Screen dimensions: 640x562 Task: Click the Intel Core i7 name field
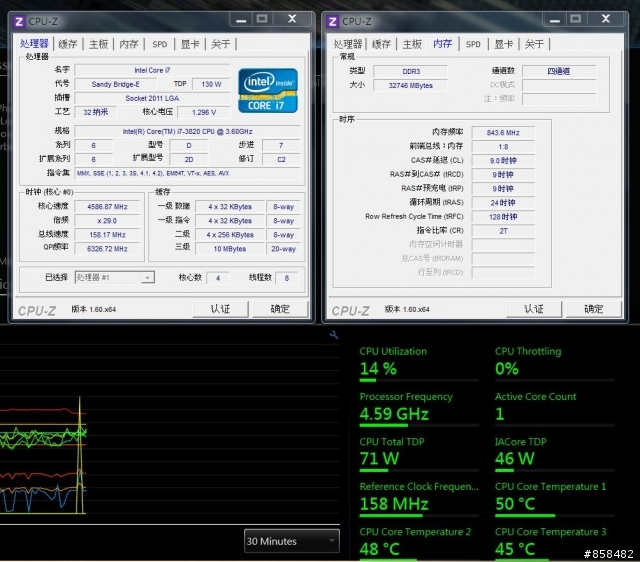tap(152, 70)
